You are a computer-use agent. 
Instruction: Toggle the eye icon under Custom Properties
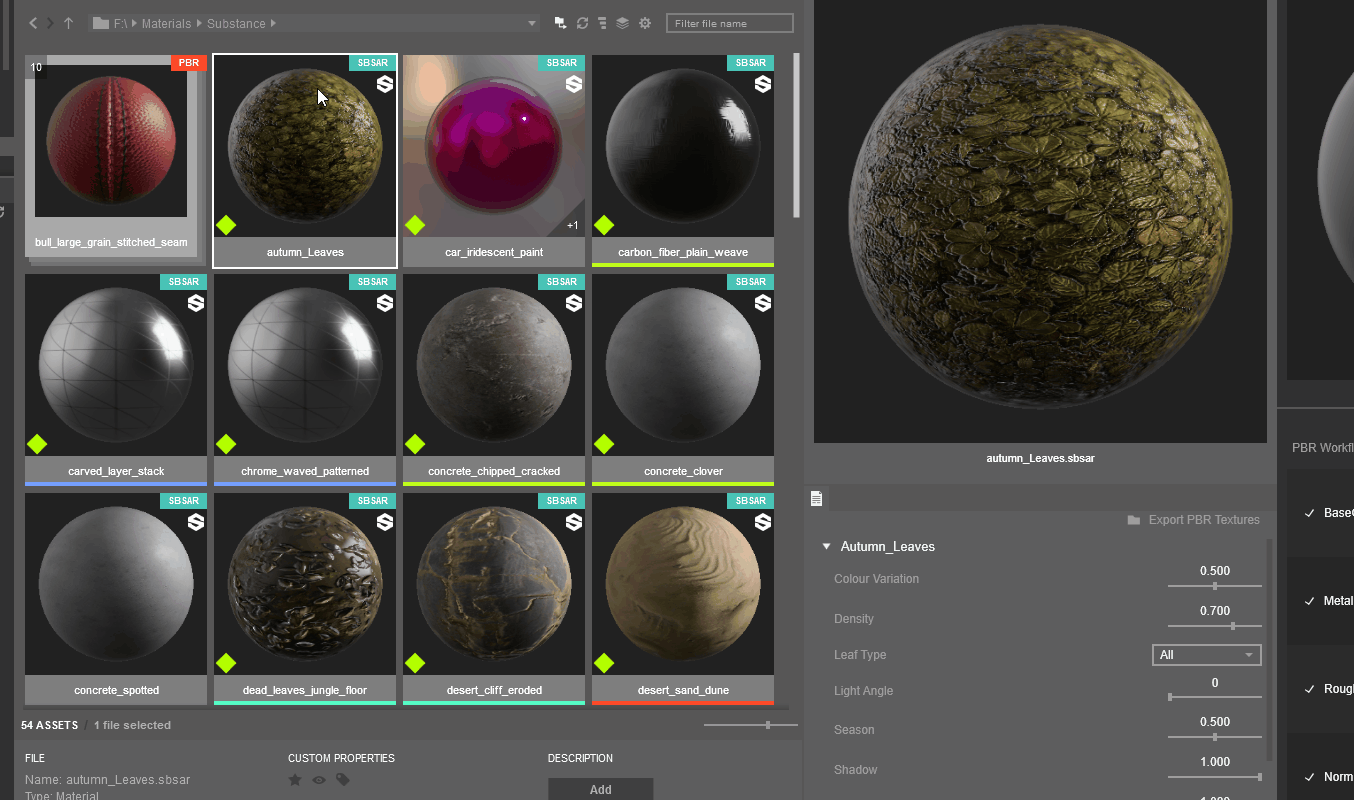click(x=319, y=780)
